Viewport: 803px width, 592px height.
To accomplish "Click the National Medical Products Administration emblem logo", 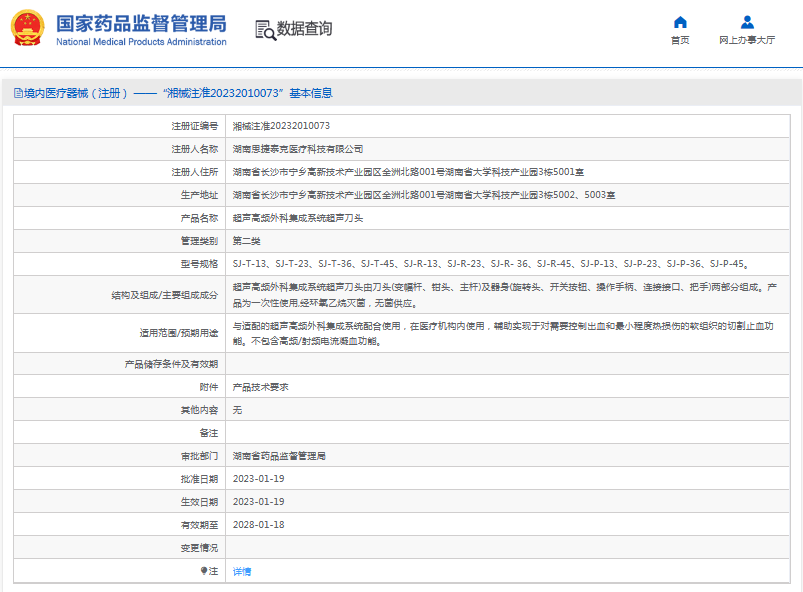I will (x=25, y=30).
